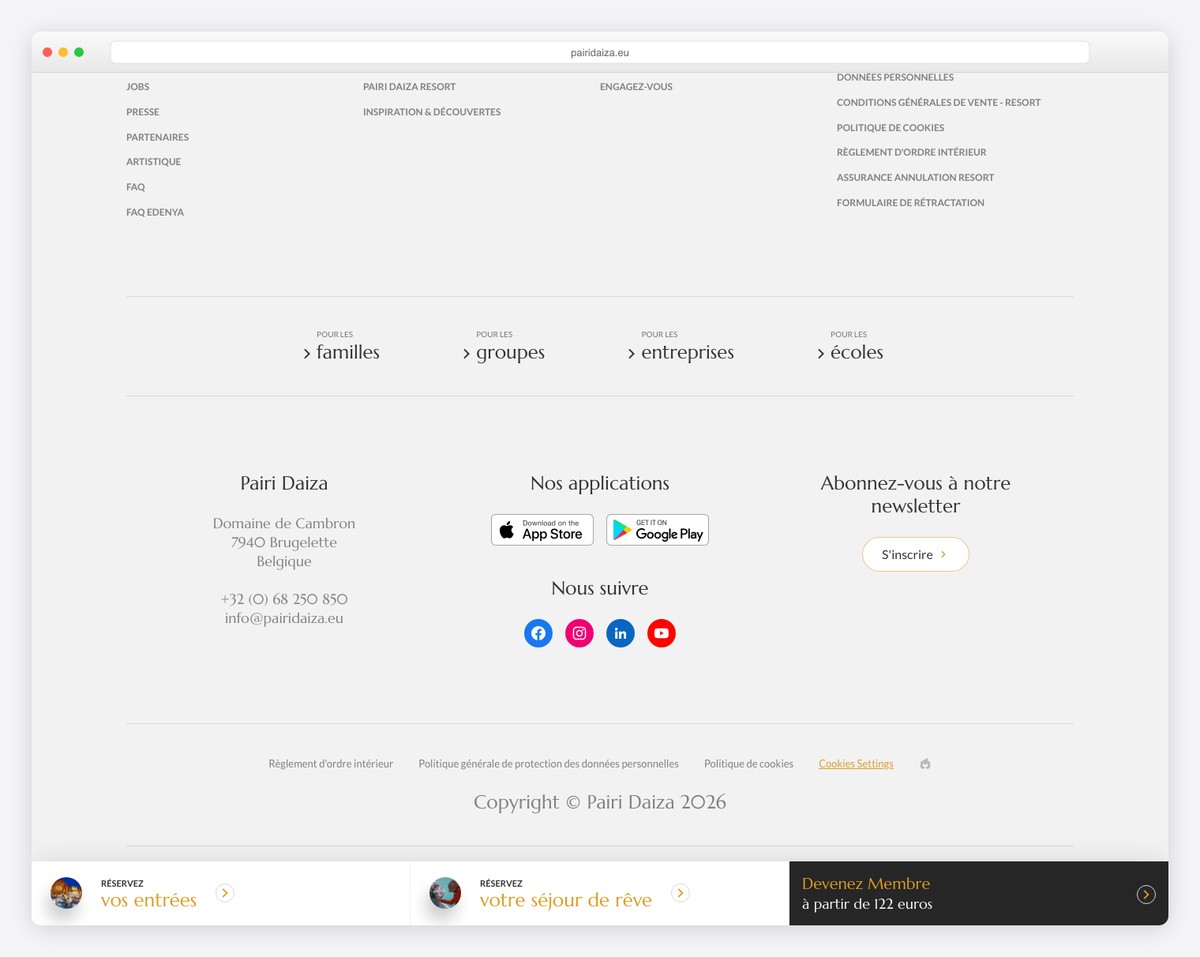The image size is (1200, 957).
Task: Expand the 'pour les groupes' link
Action: click(x=504, y=352)
